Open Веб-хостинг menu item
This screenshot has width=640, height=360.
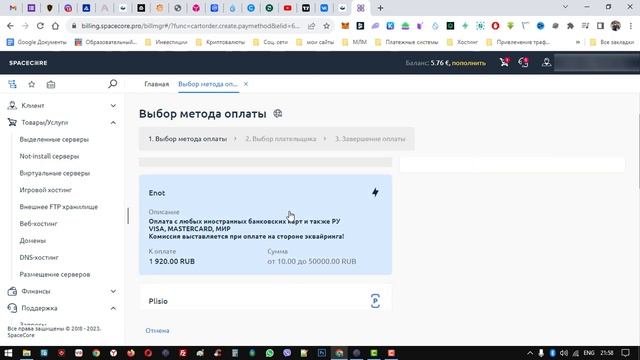click(38, 224)
